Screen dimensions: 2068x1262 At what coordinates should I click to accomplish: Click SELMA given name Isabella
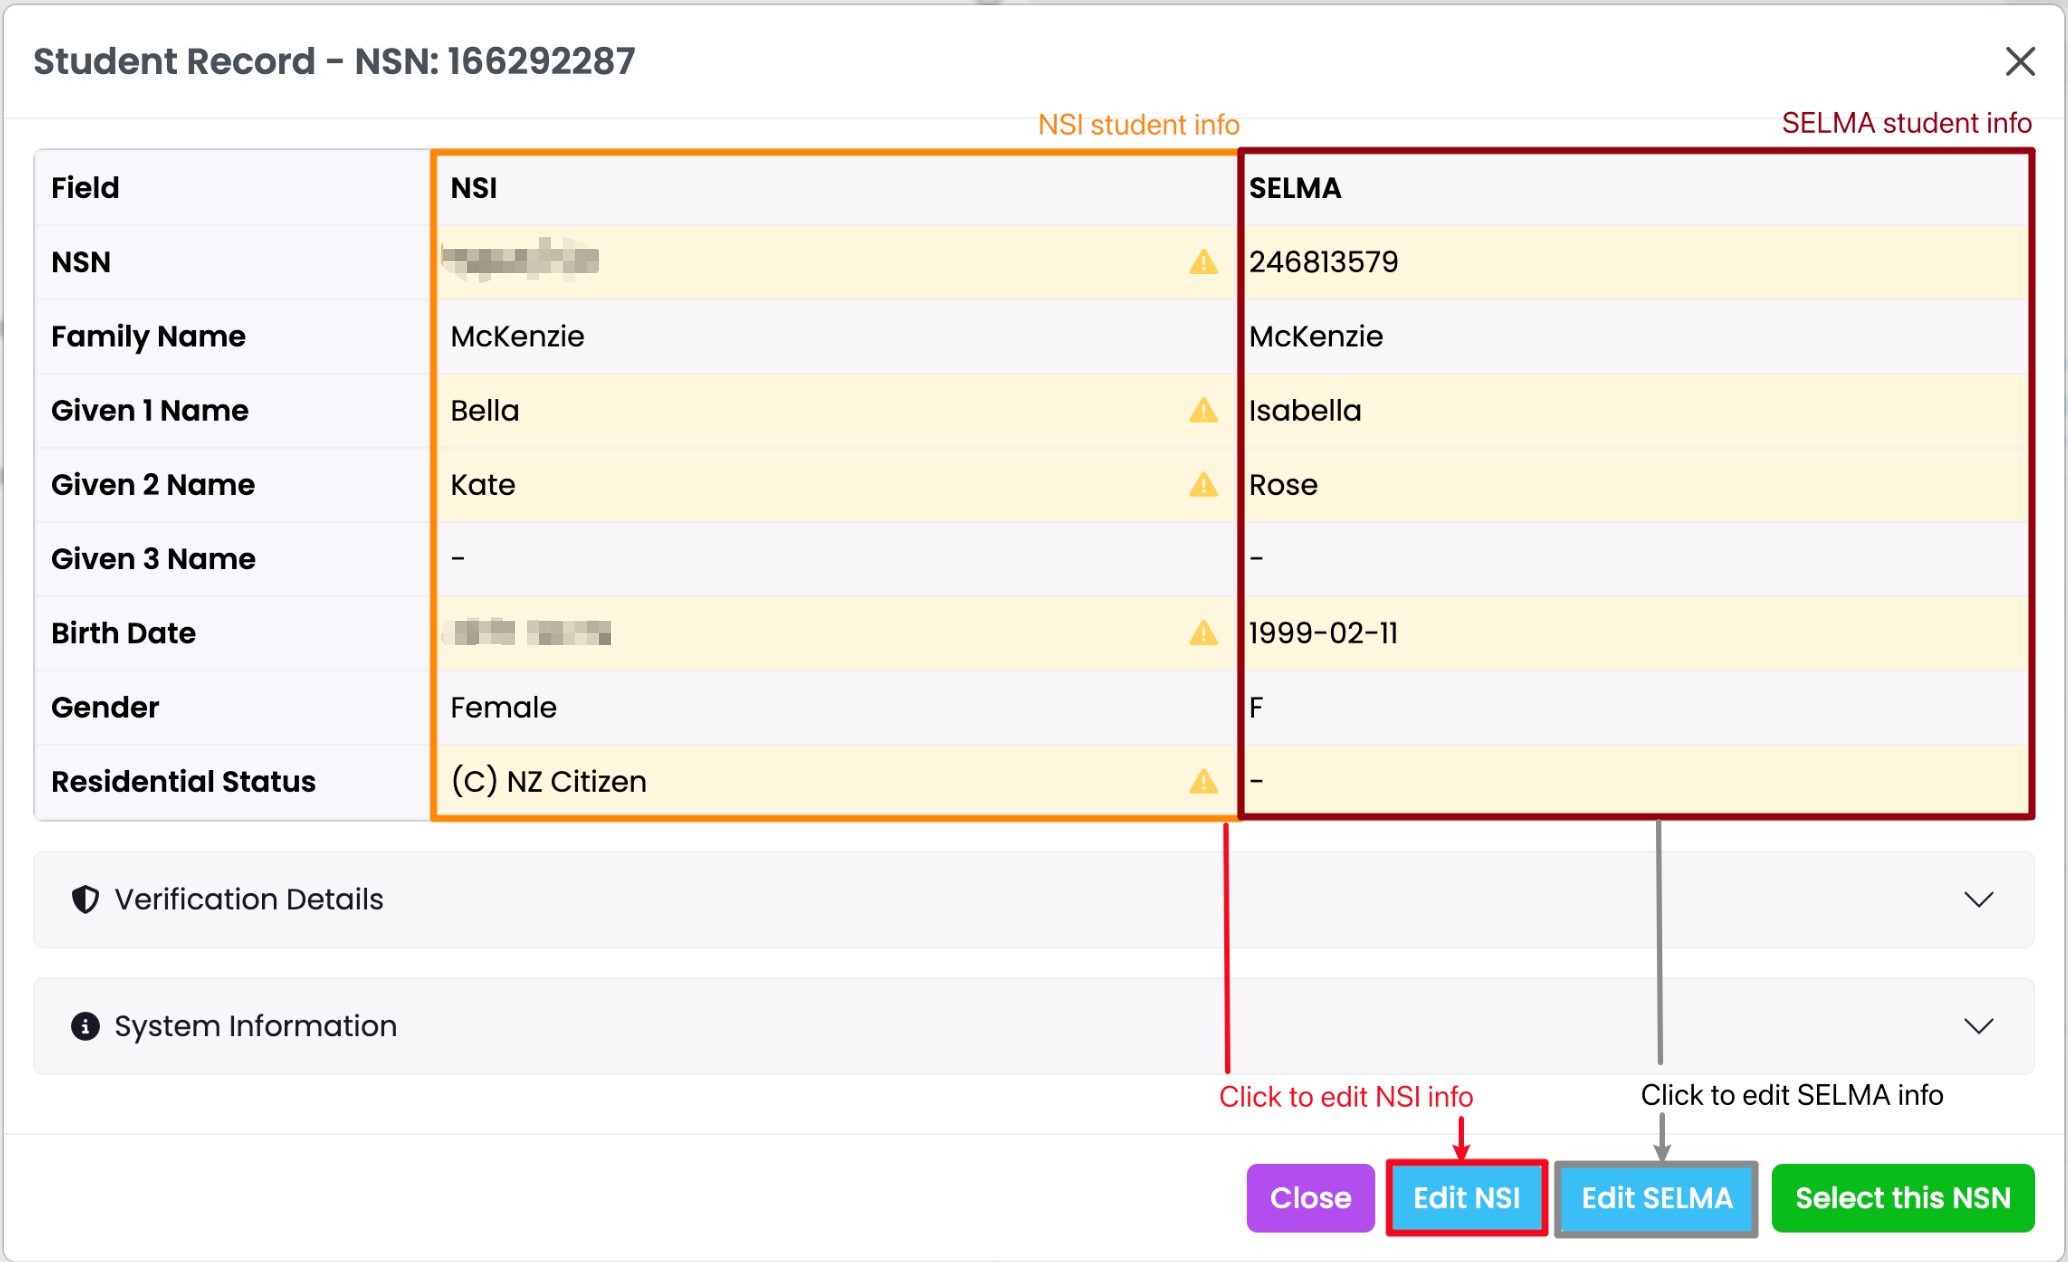1305,411
